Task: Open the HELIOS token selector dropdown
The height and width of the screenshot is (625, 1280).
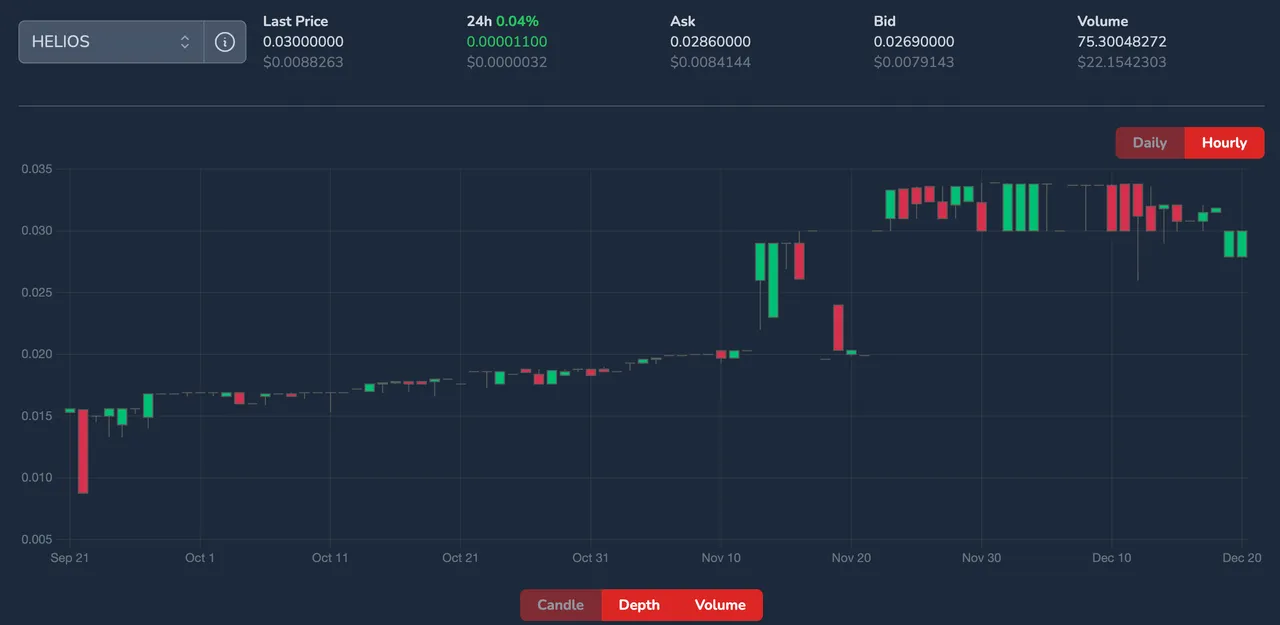Action: [111, 42]
